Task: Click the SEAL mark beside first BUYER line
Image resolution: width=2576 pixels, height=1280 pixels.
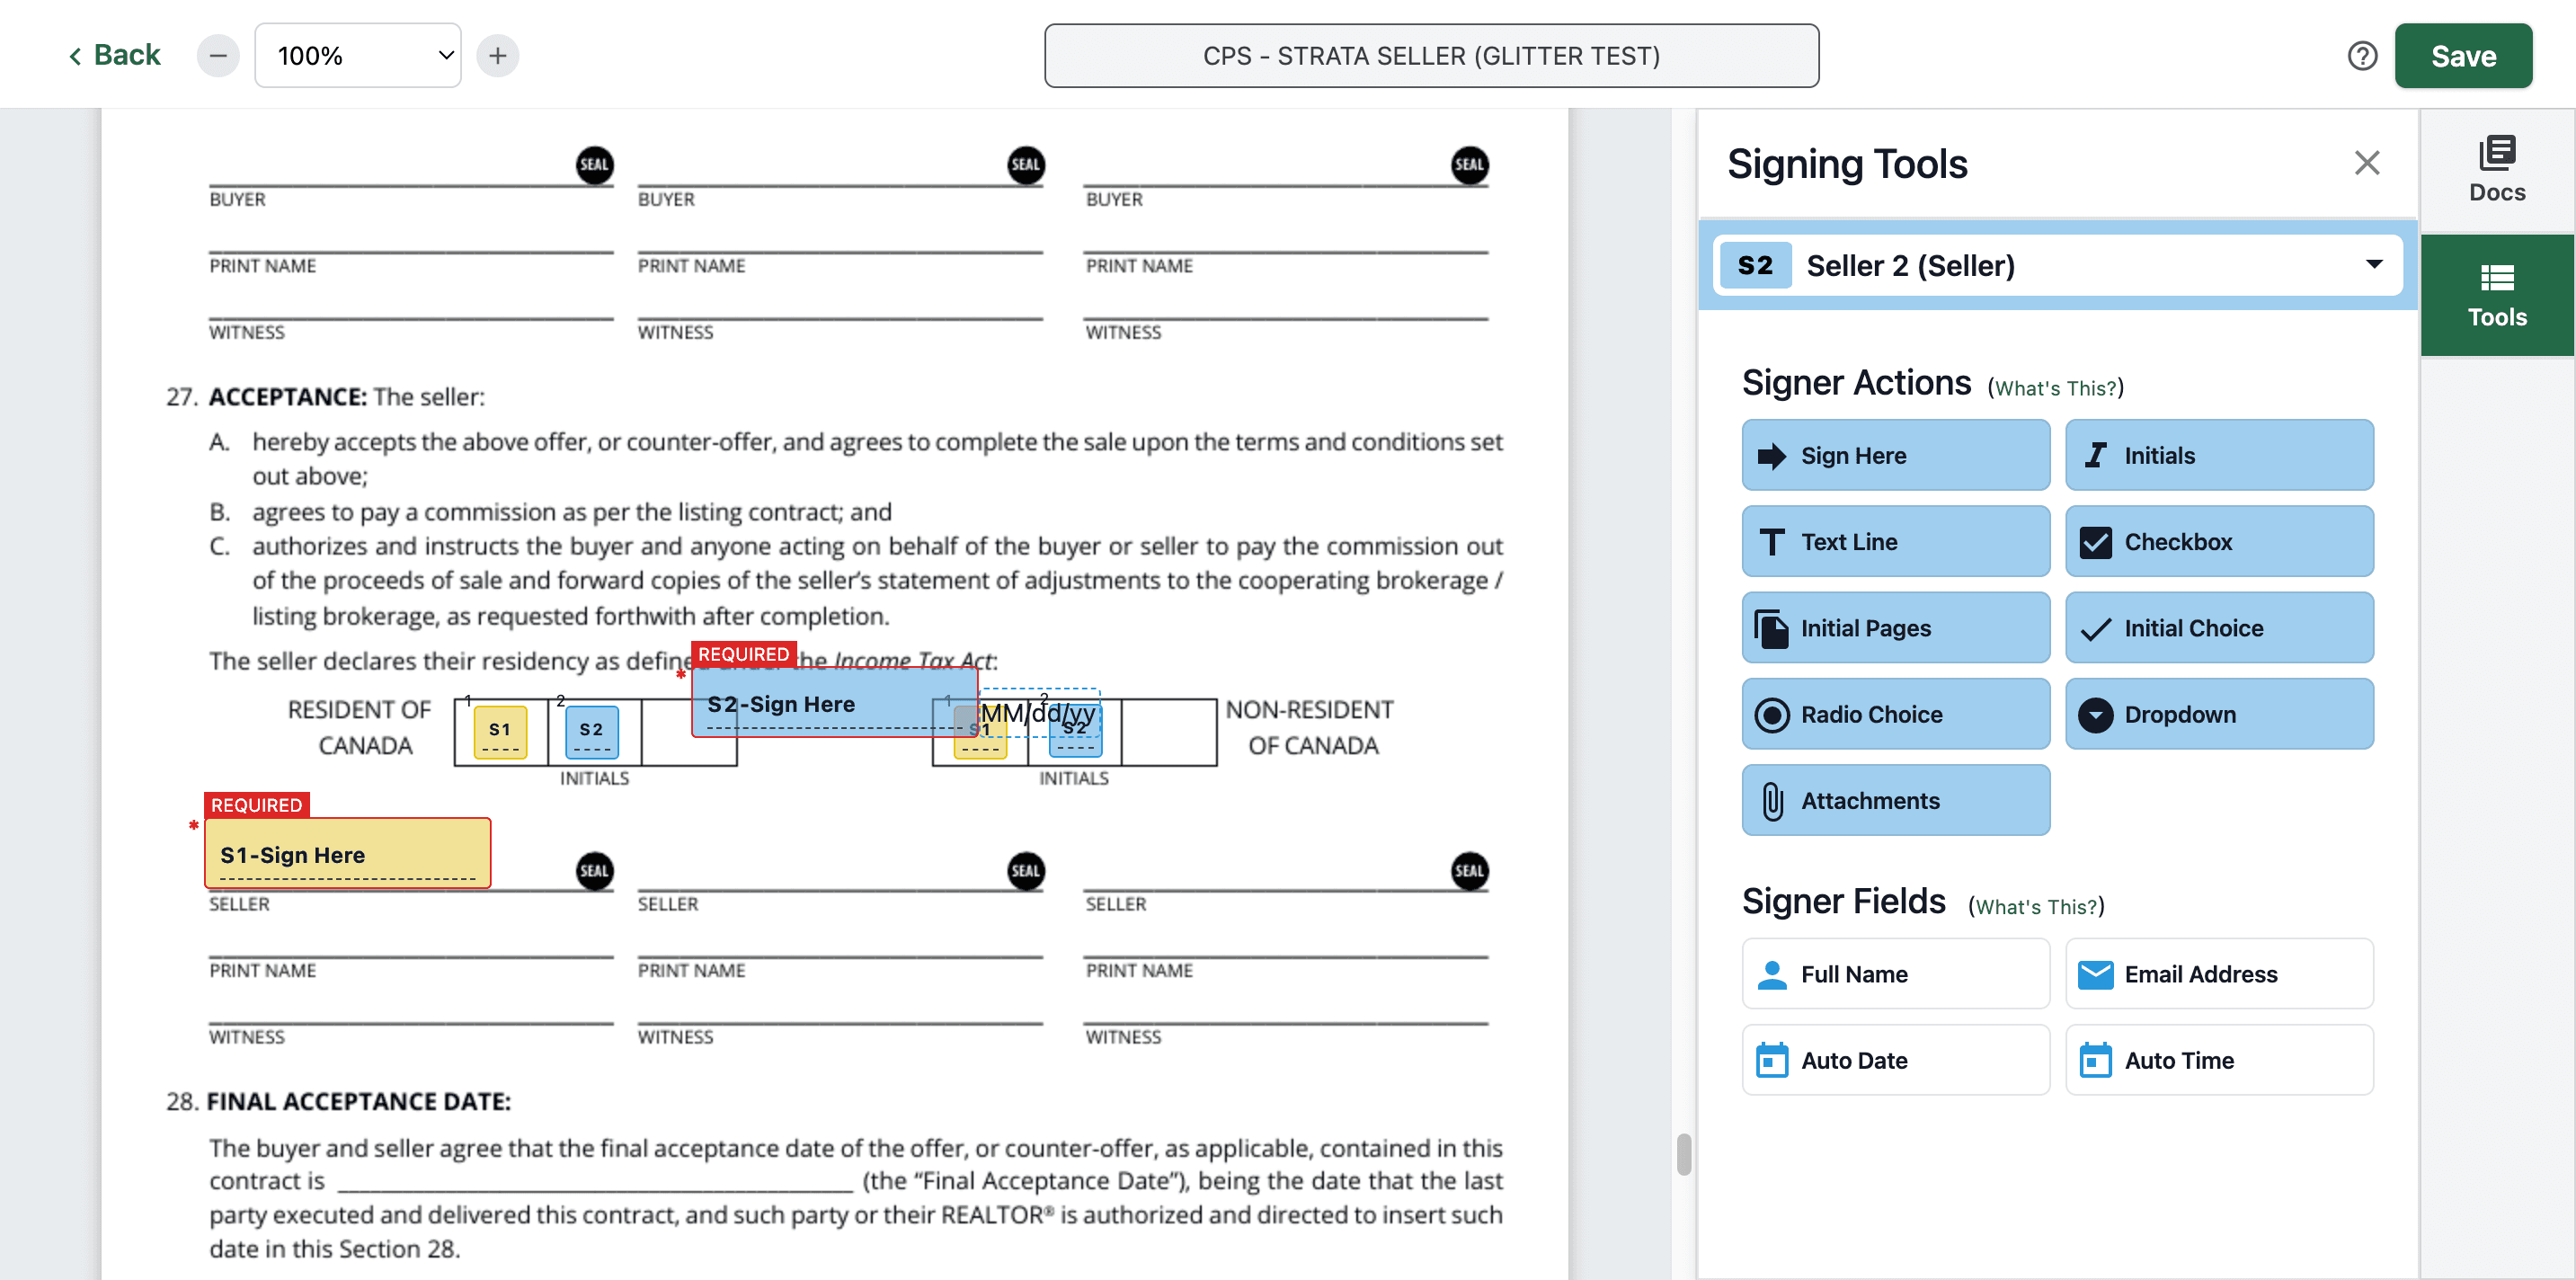Action: [x=594, y=165]
